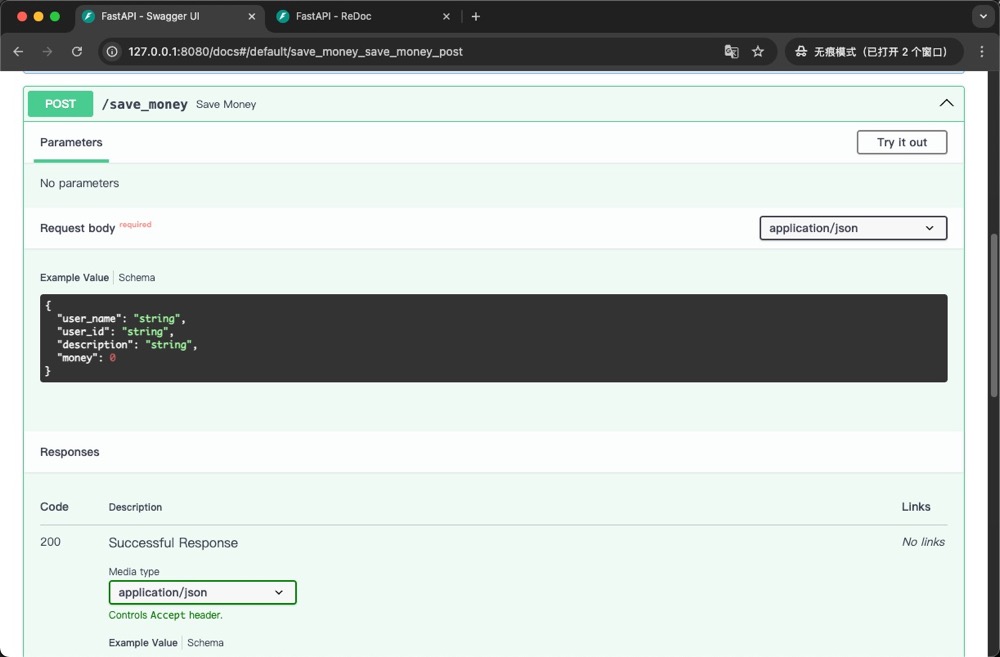Open the Chrome three-dot menu
Viewport: 1000px width, 657px height.
click(x=982, y=51)
